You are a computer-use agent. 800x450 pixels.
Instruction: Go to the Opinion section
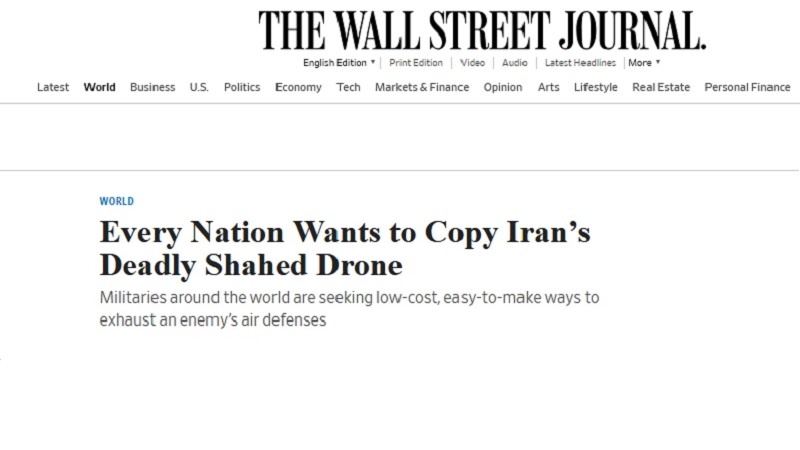pos(503,87)
